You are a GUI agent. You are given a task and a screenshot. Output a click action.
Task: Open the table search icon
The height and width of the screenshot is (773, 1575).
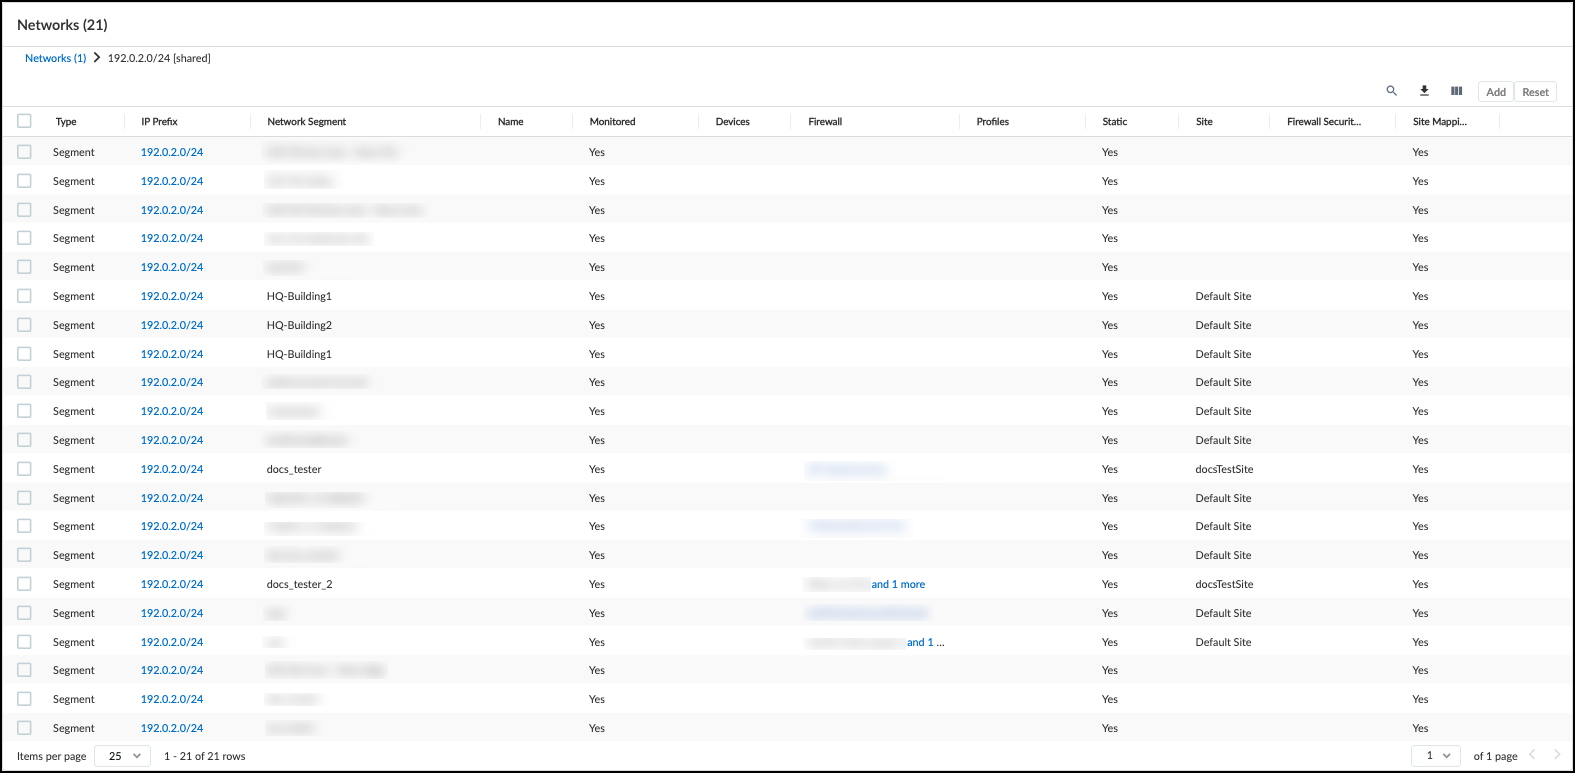[x=1391, y=91]
